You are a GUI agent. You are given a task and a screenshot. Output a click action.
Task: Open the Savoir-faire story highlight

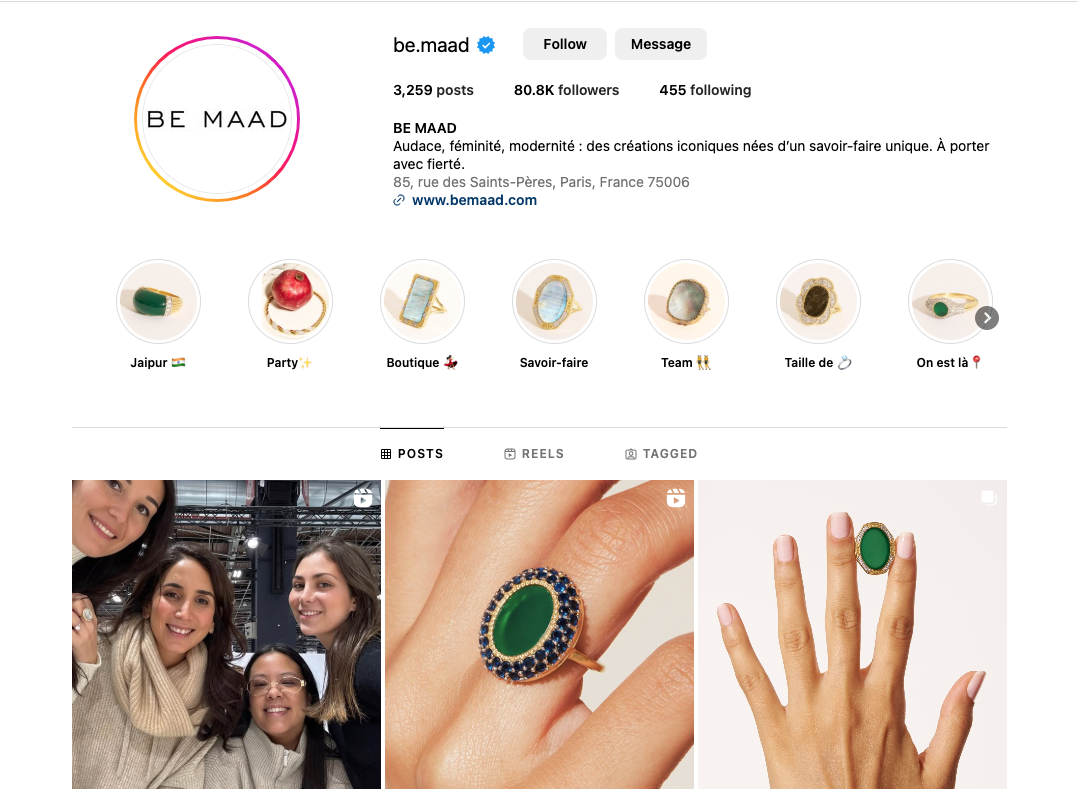(554, 301)
